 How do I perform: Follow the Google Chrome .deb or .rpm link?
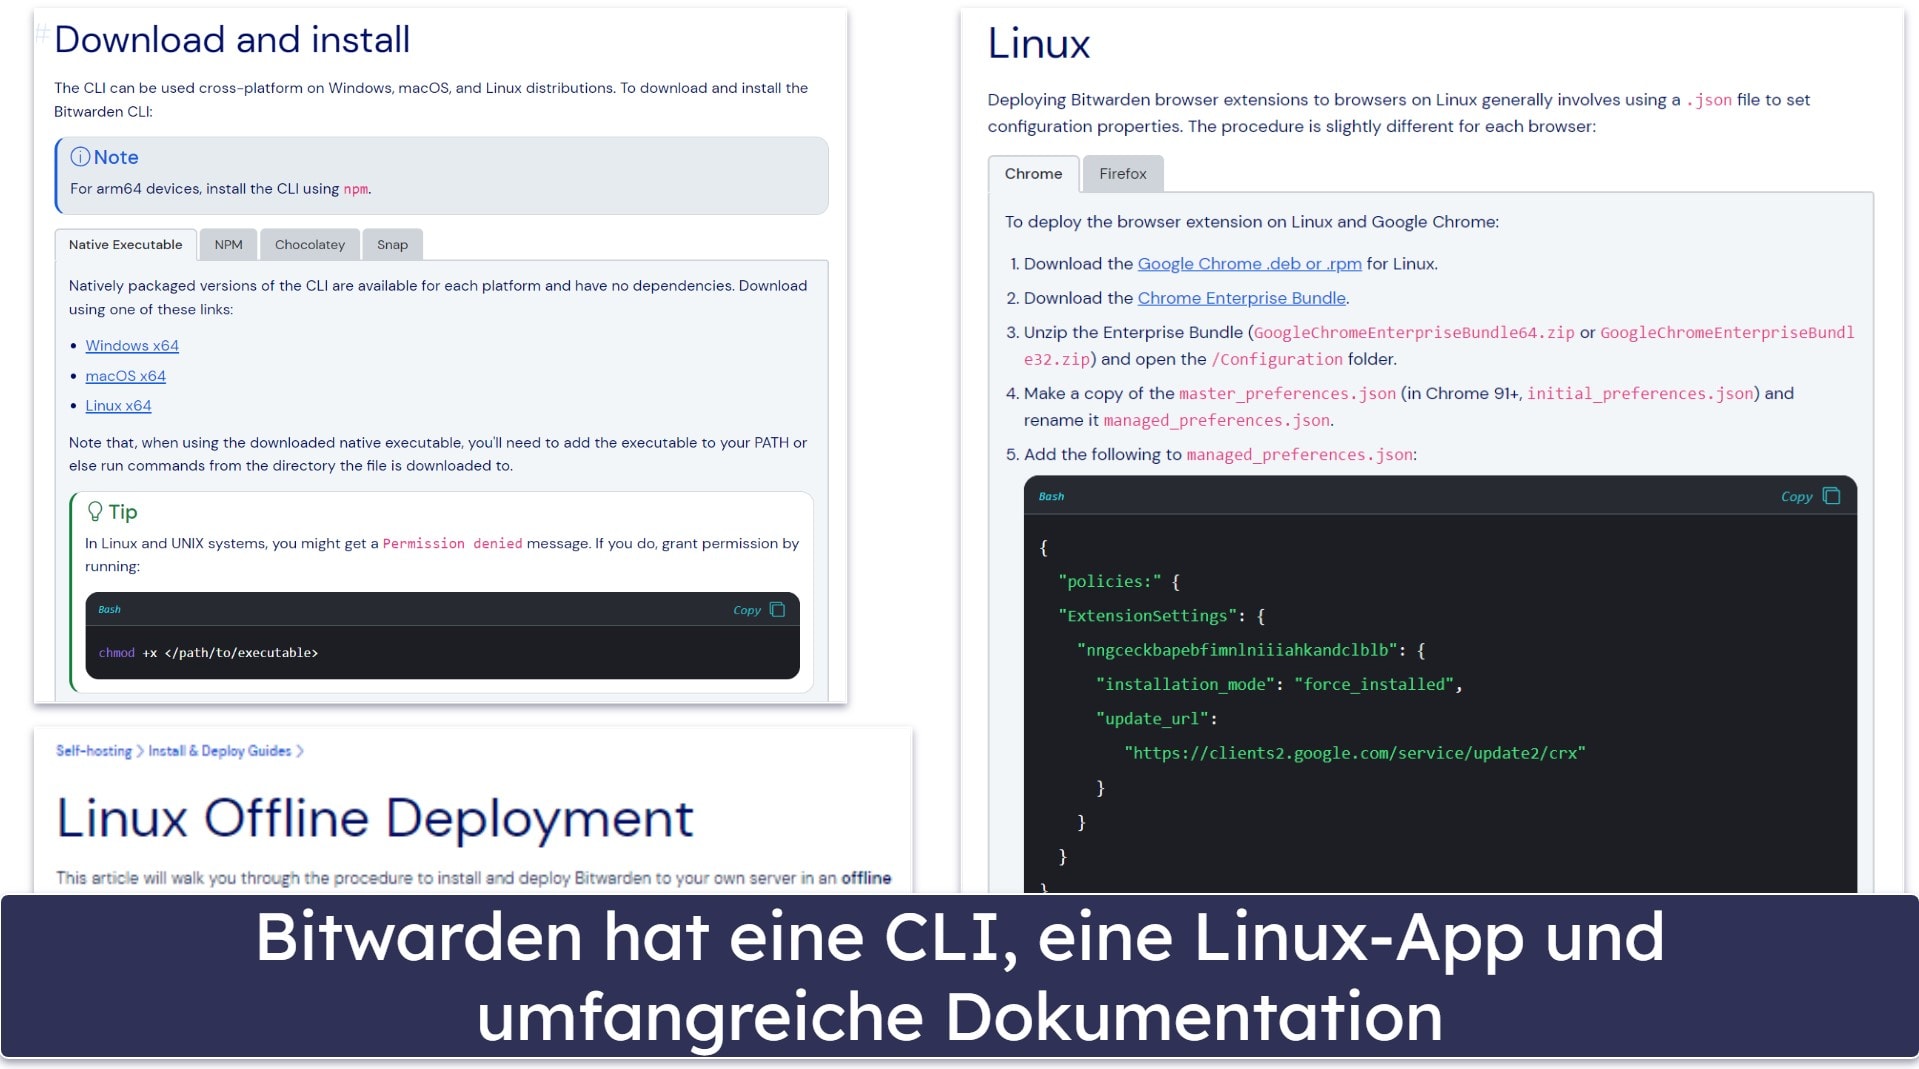tap(1249, 264)
